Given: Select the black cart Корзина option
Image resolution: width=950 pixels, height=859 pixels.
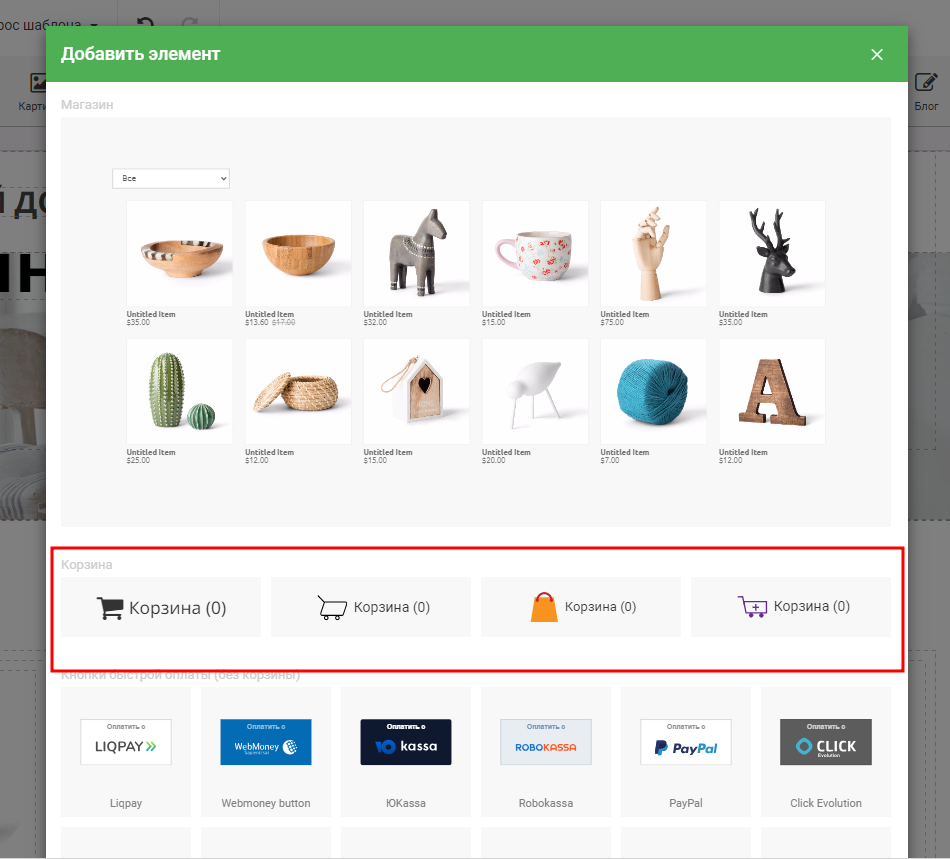Looking at the screenshot, I should 161,607.
